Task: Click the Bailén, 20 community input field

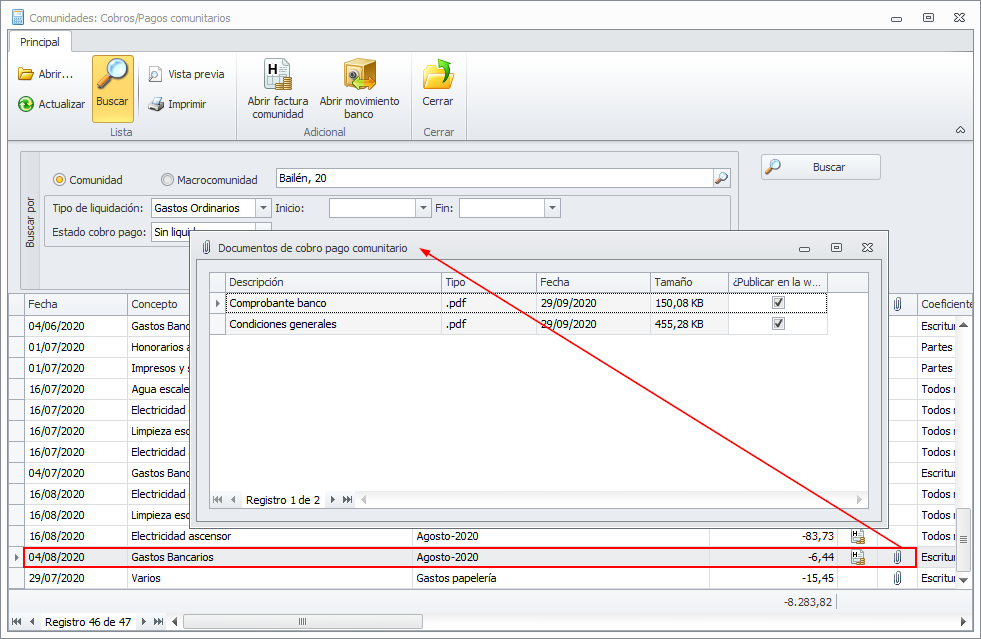Action: point(493,178)
